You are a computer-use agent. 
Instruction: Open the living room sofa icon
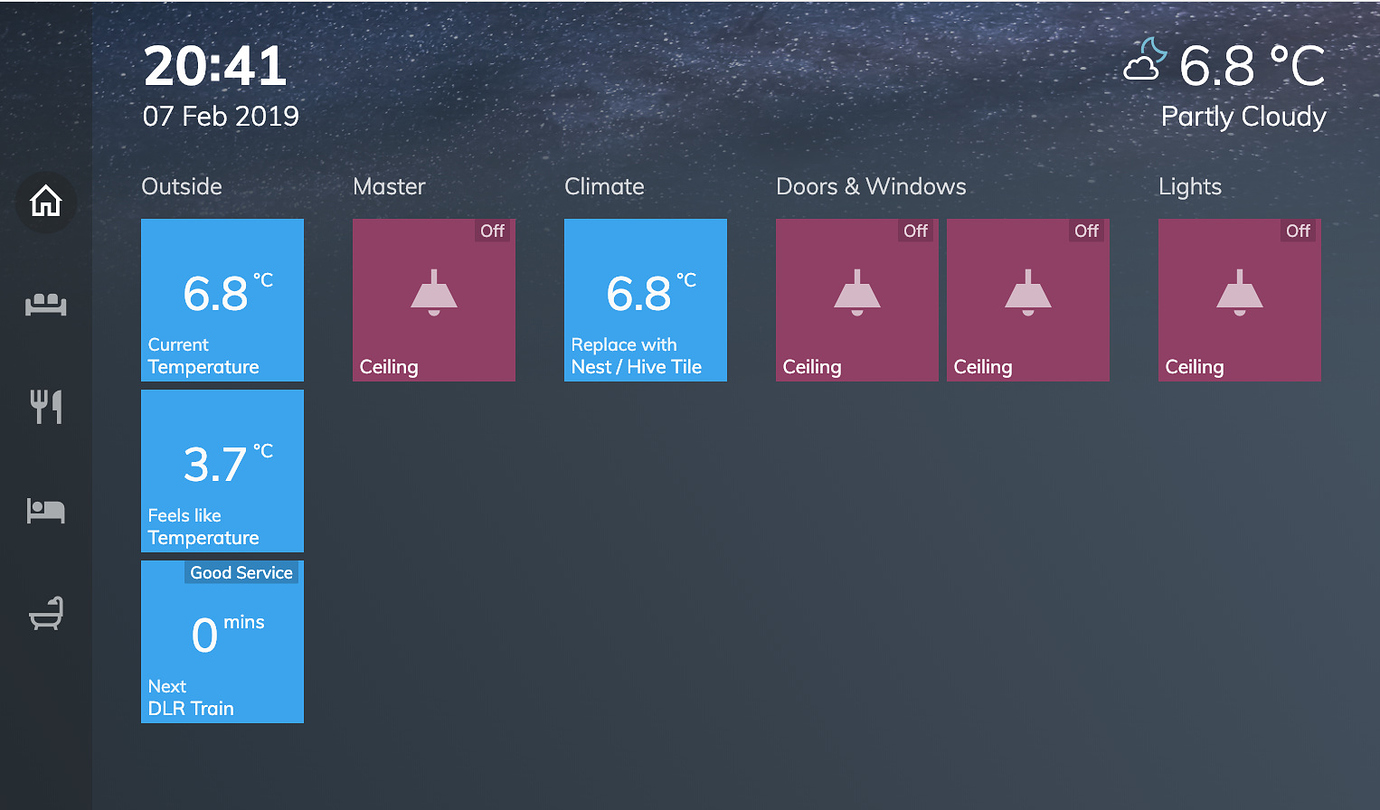(46, 304)
